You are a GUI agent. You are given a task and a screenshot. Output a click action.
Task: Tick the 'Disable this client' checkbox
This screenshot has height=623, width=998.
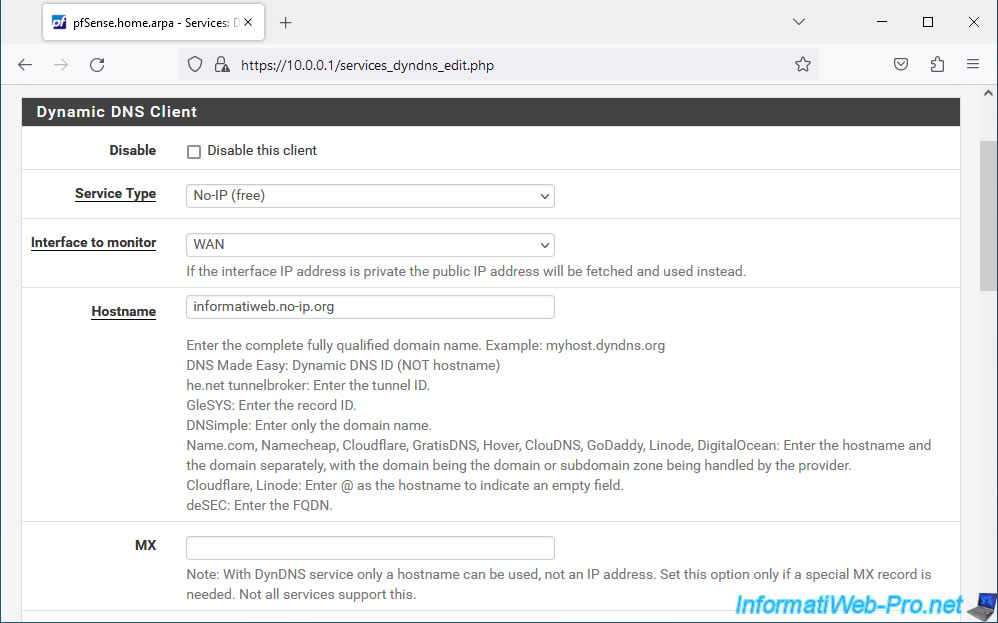click(x=194, y=151)
